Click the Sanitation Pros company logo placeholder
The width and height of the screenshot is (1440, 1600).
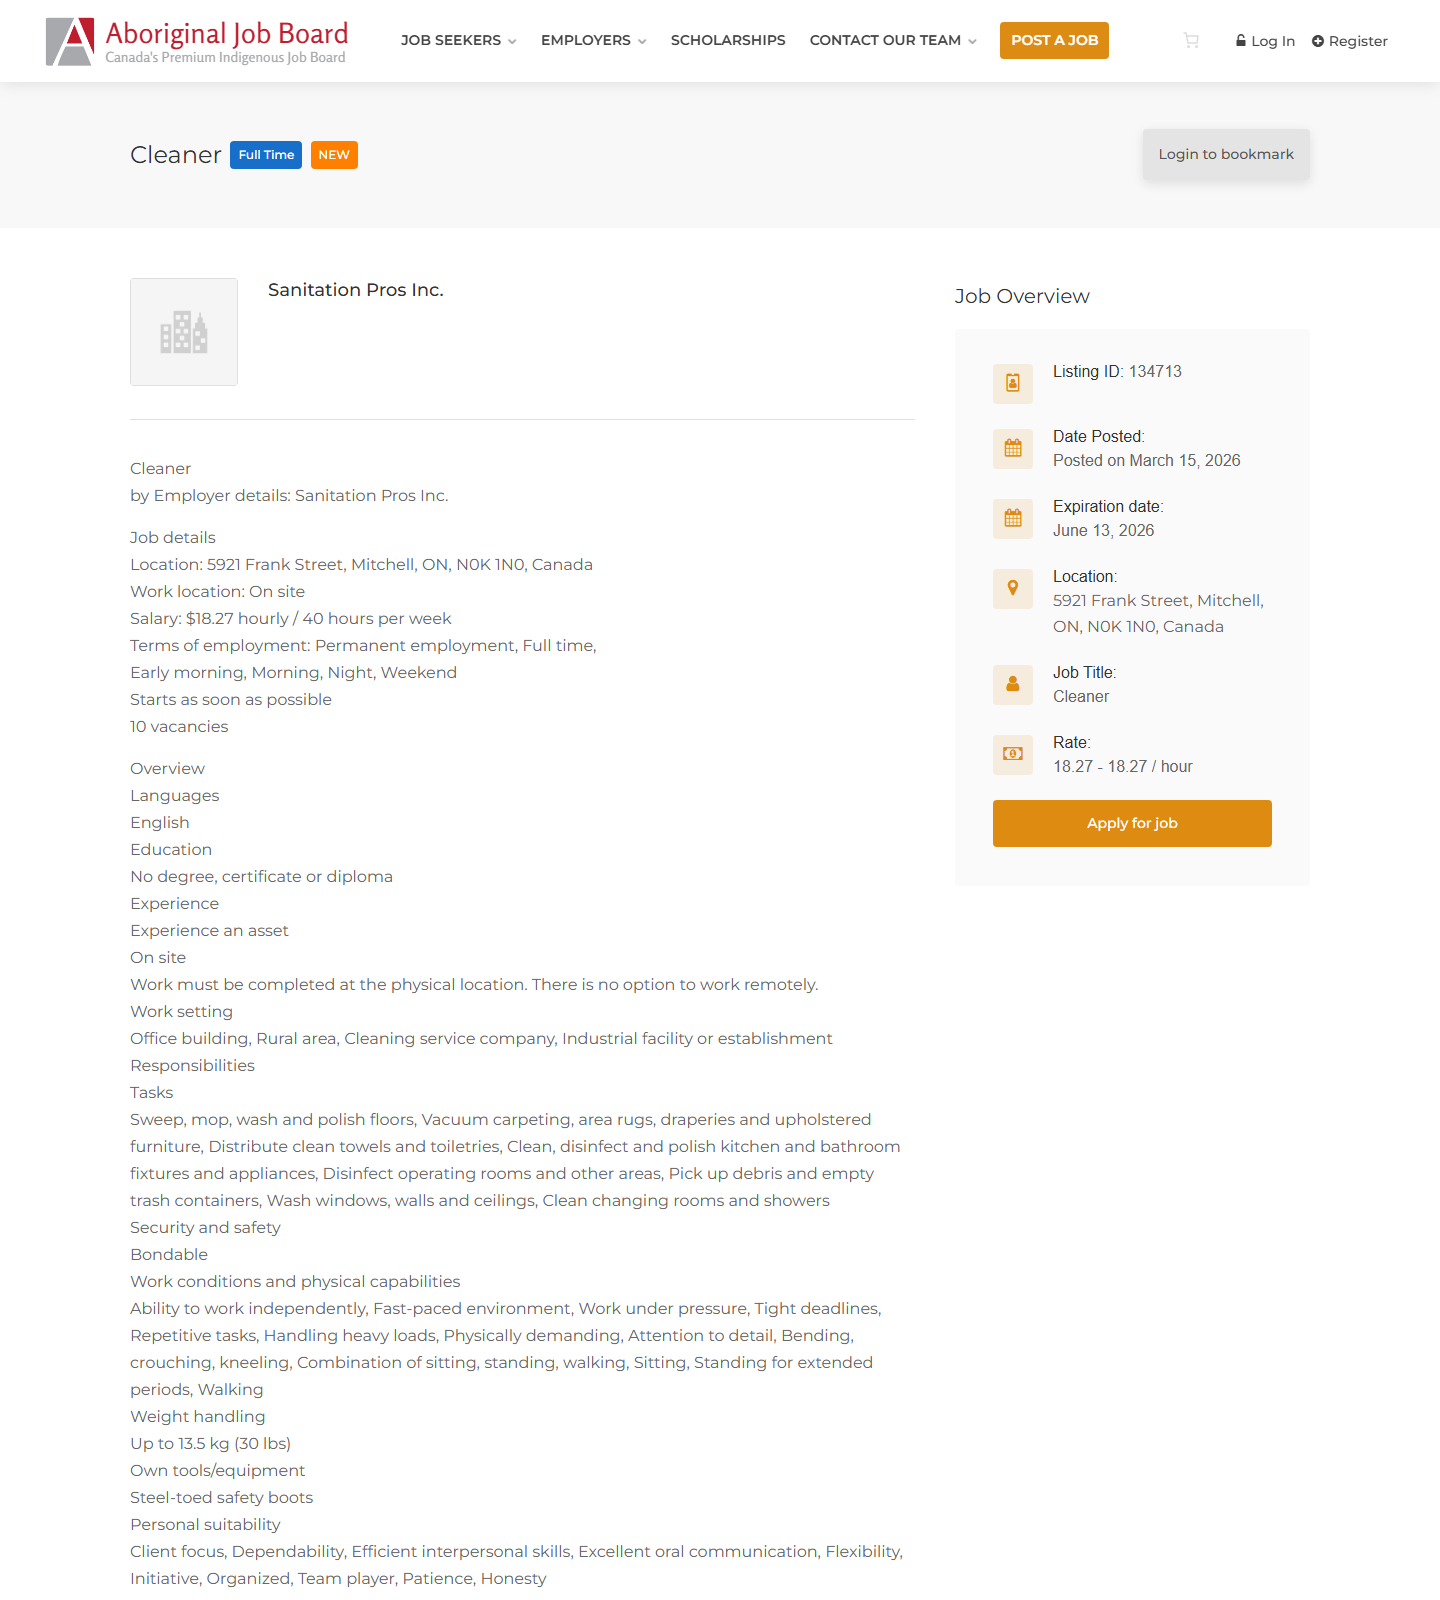(184, 331)
